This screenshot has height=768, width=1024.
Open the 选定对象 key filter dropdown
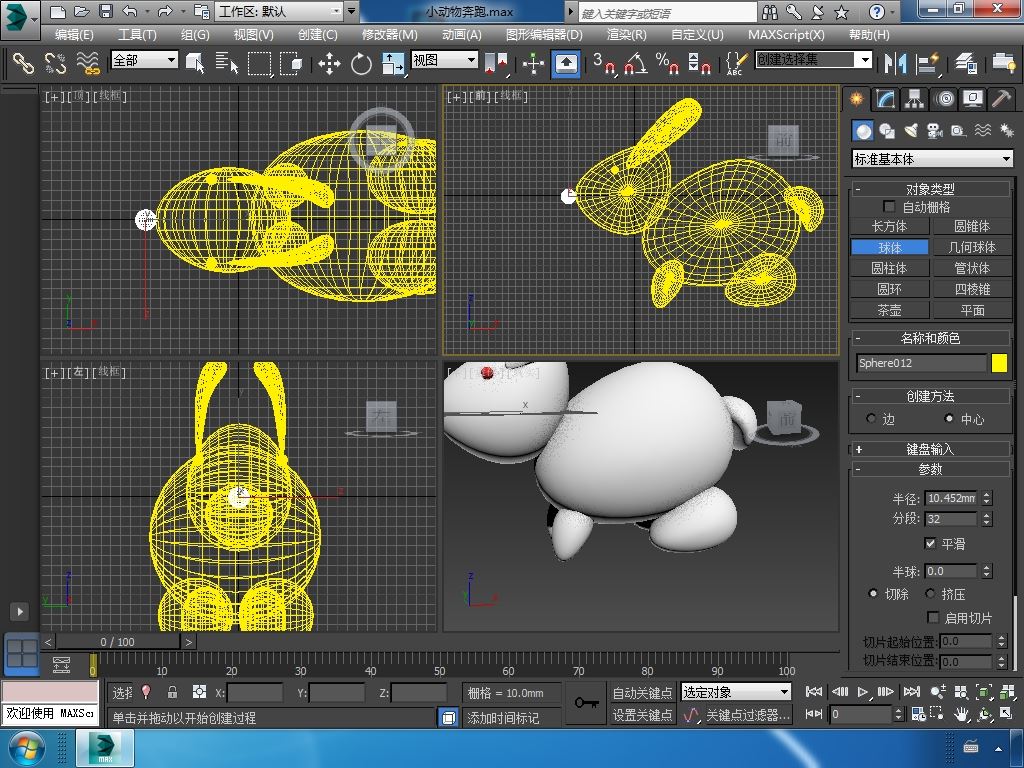[735, 692]
